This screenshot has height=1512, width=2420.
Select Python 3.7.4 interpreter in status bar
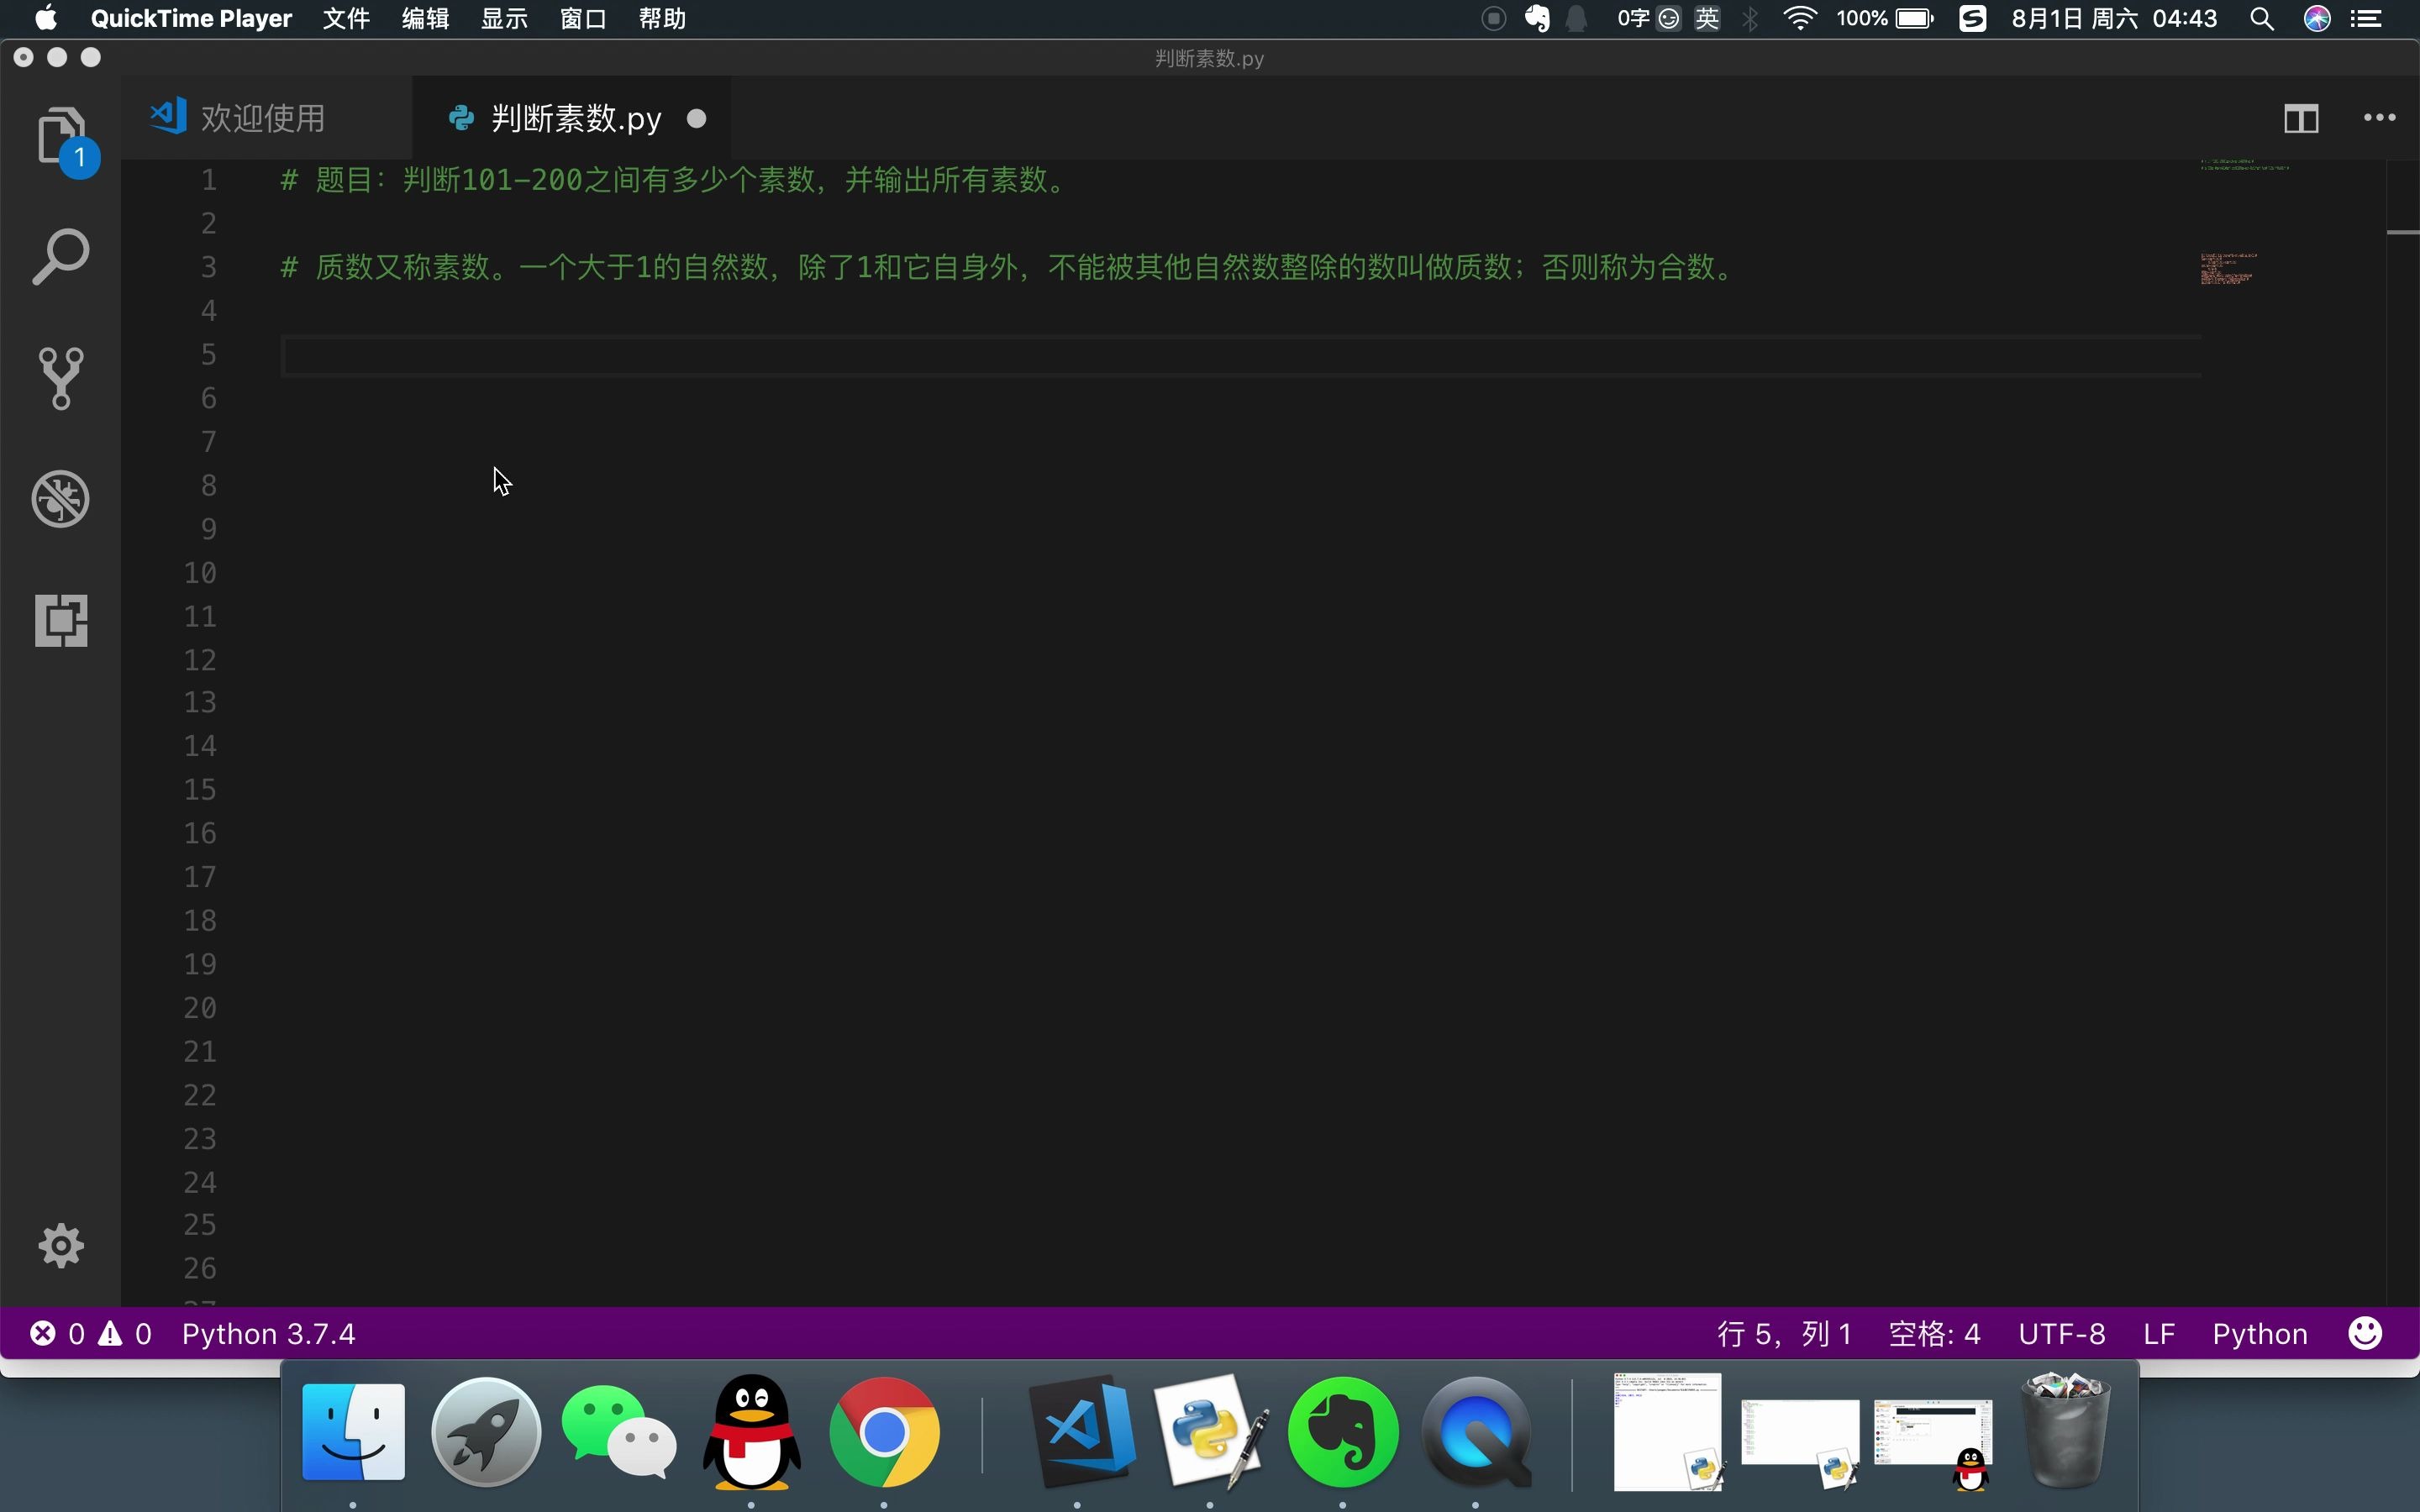(x=268, y=1334)
